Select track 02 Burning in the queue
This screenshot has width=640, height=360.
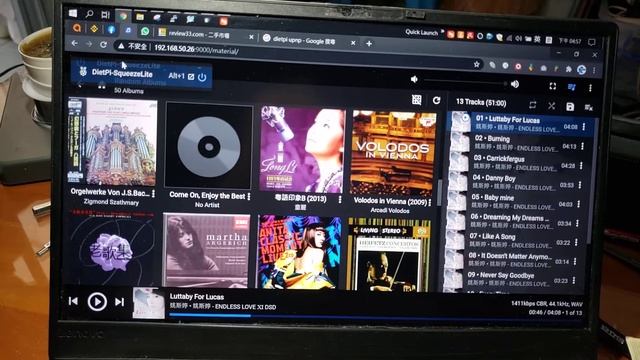coord(518,143)
